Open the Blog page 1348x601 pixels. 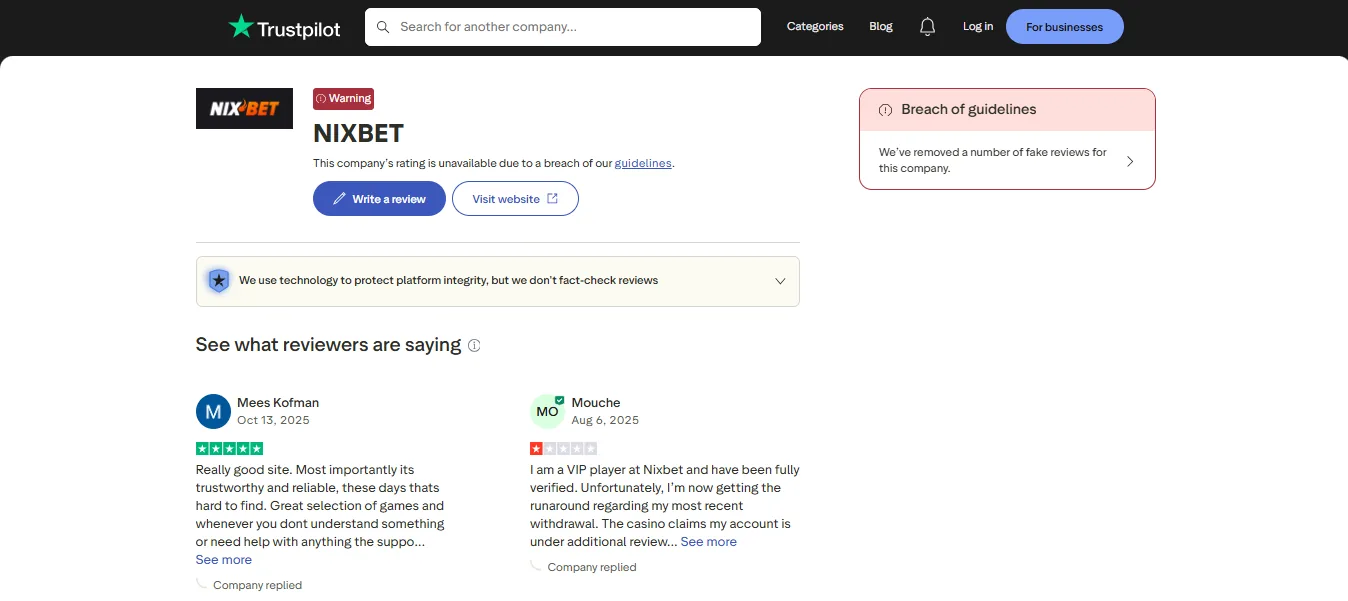pyautogui.click(x=881, y=27)
